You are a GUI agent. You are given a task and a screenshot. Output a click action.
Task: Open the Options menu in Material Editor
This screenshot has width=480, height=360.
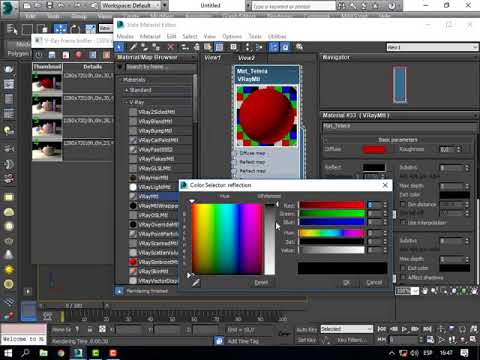(x=232, y=36)
